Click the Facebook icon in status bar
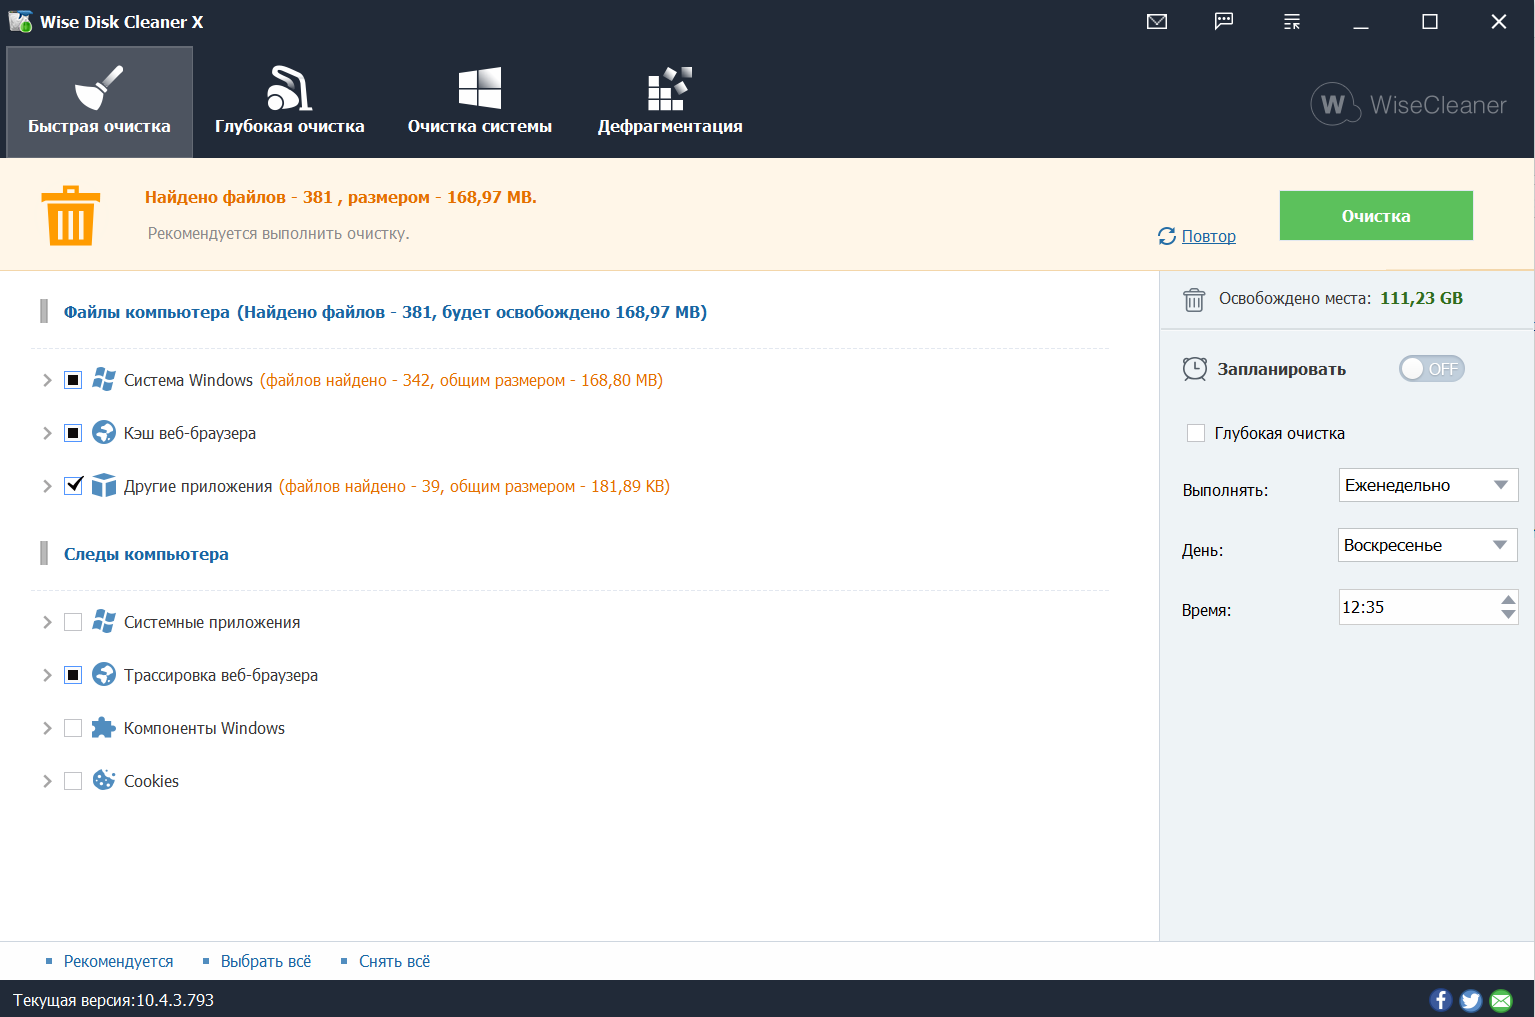The height and width of the screenshot is (1017, 1535). [x=1441, y=1000]
